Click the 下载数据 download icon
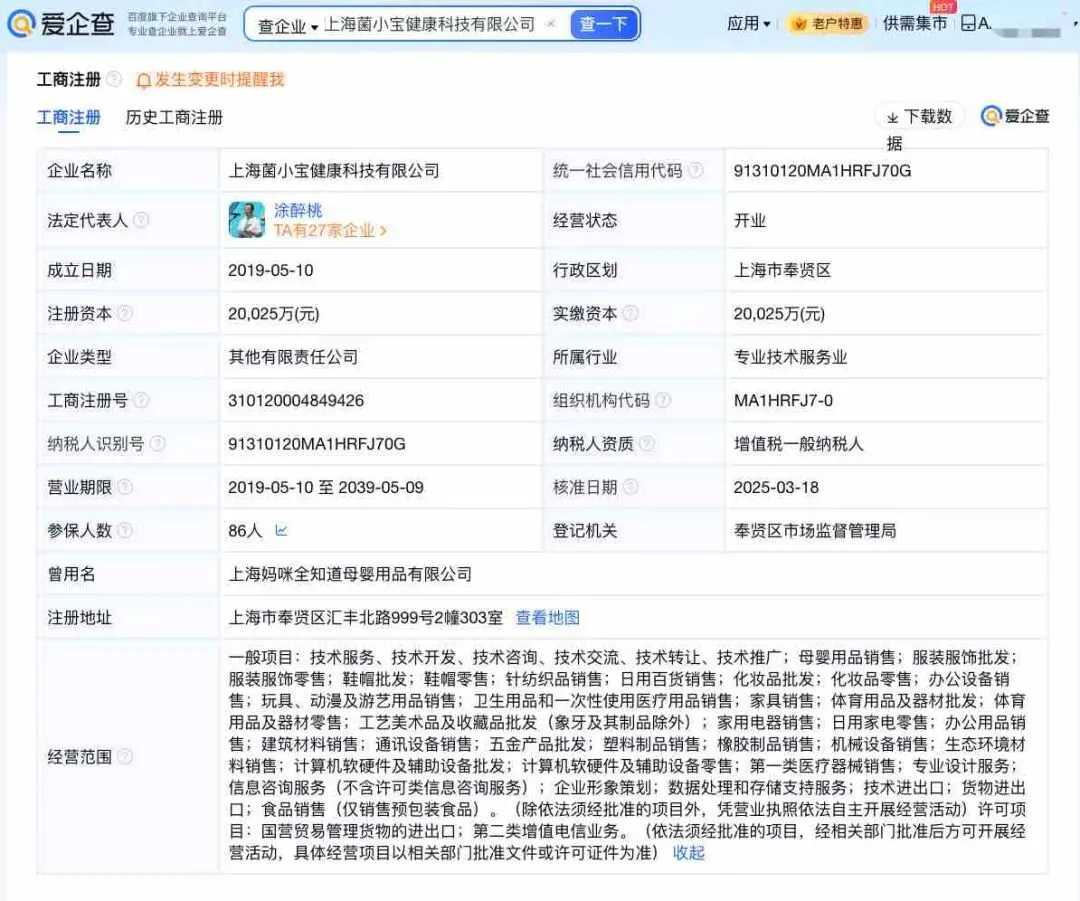The width and height of the screenshot is (1080, 901). (917, 116)
